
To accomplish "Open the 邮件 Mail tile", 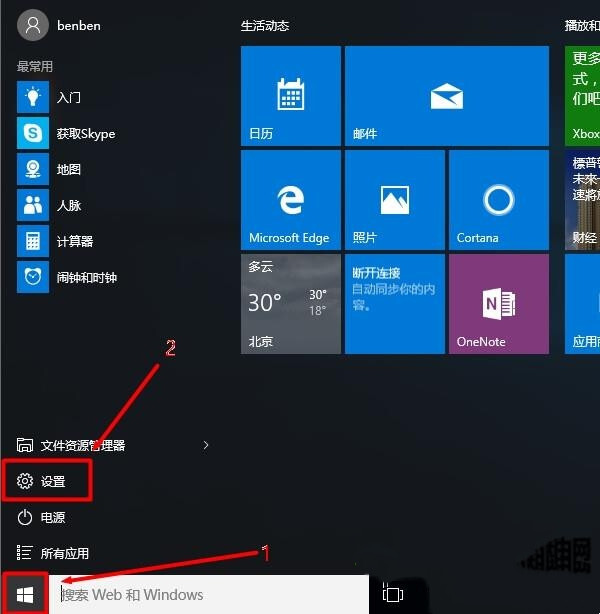I will click(x=447, y=96).
